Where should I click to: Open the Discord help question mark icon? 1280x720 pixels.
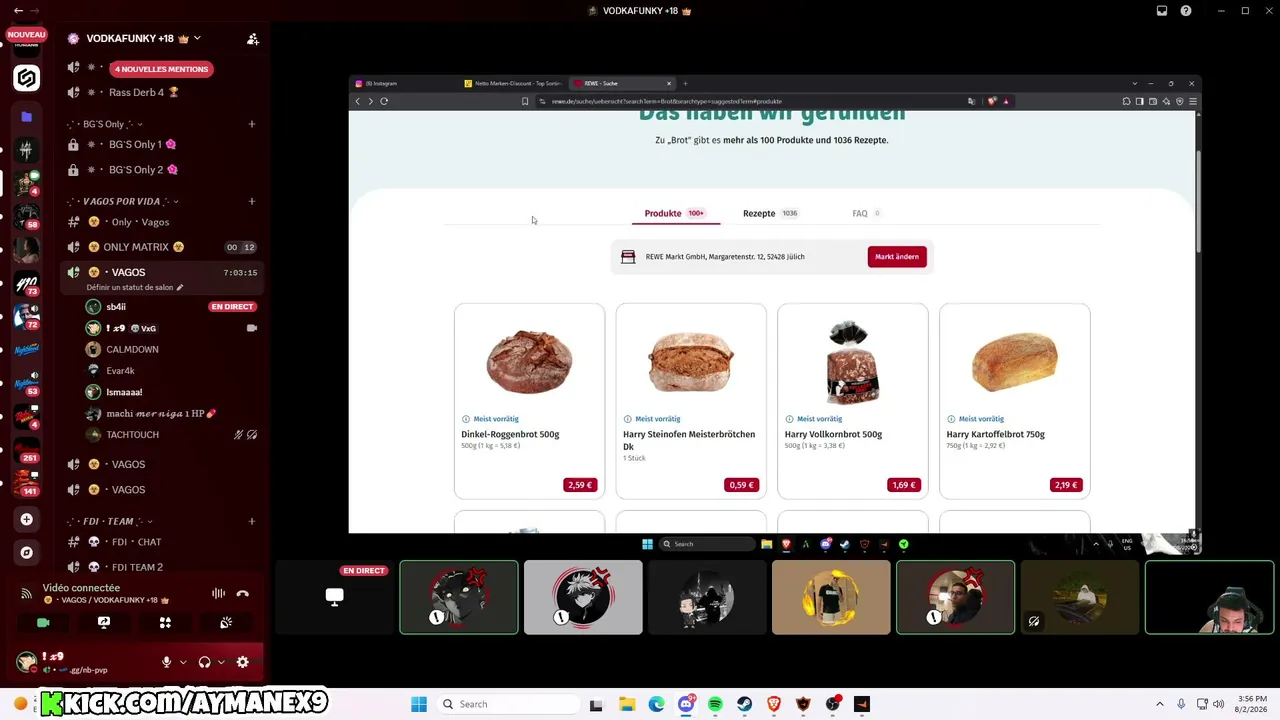[1186, 11]
